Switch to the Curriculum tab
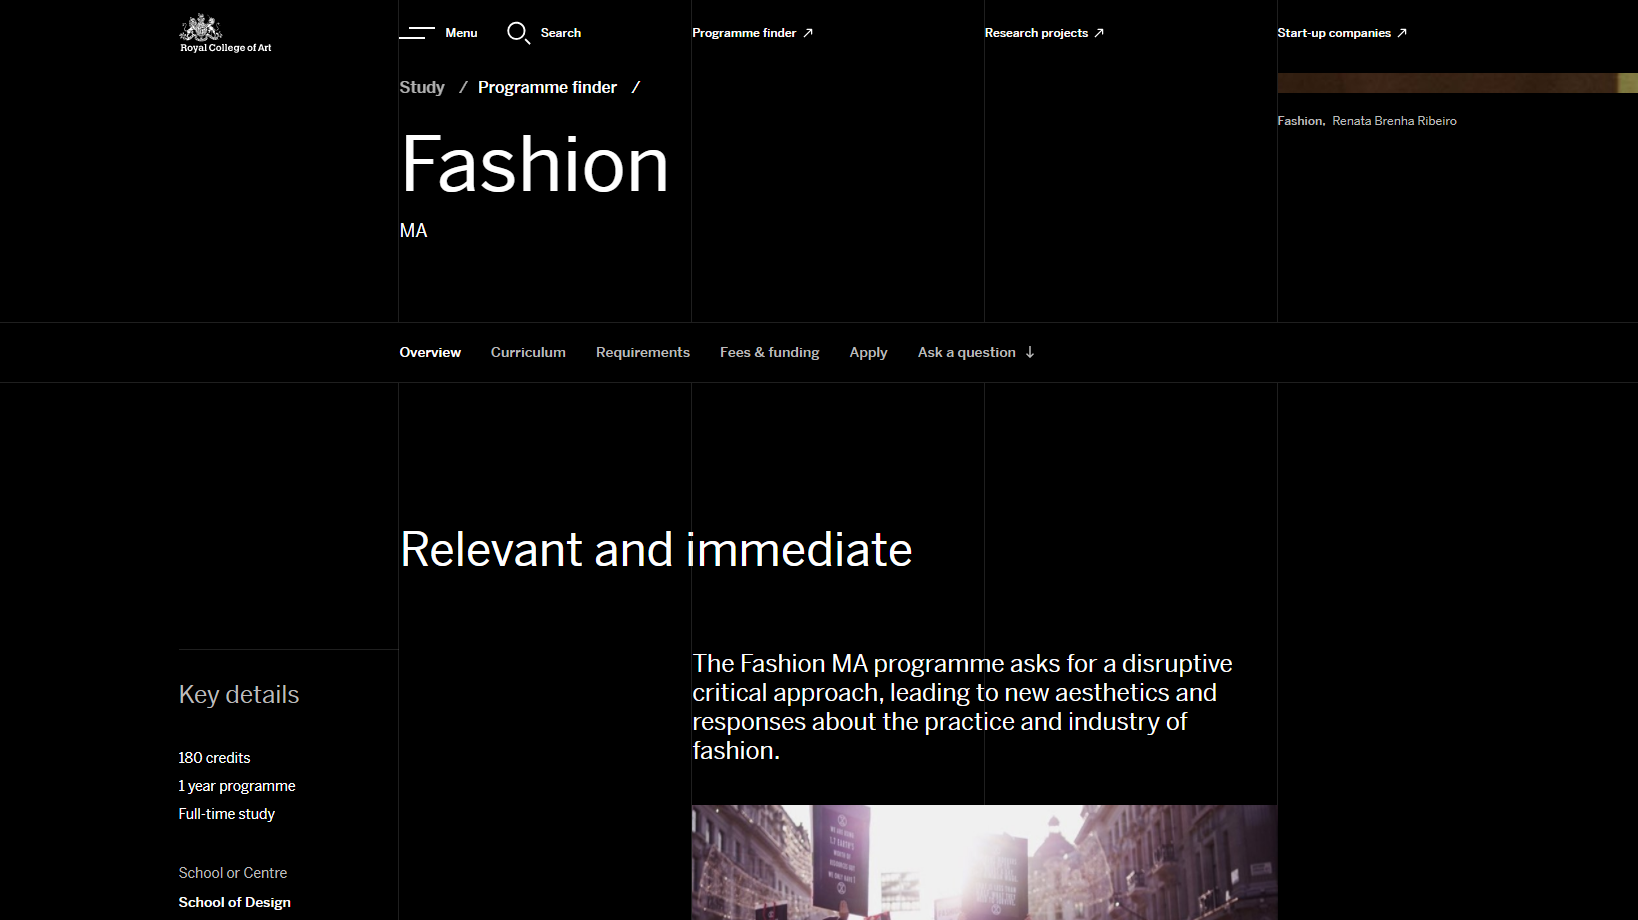 (528, 352)
